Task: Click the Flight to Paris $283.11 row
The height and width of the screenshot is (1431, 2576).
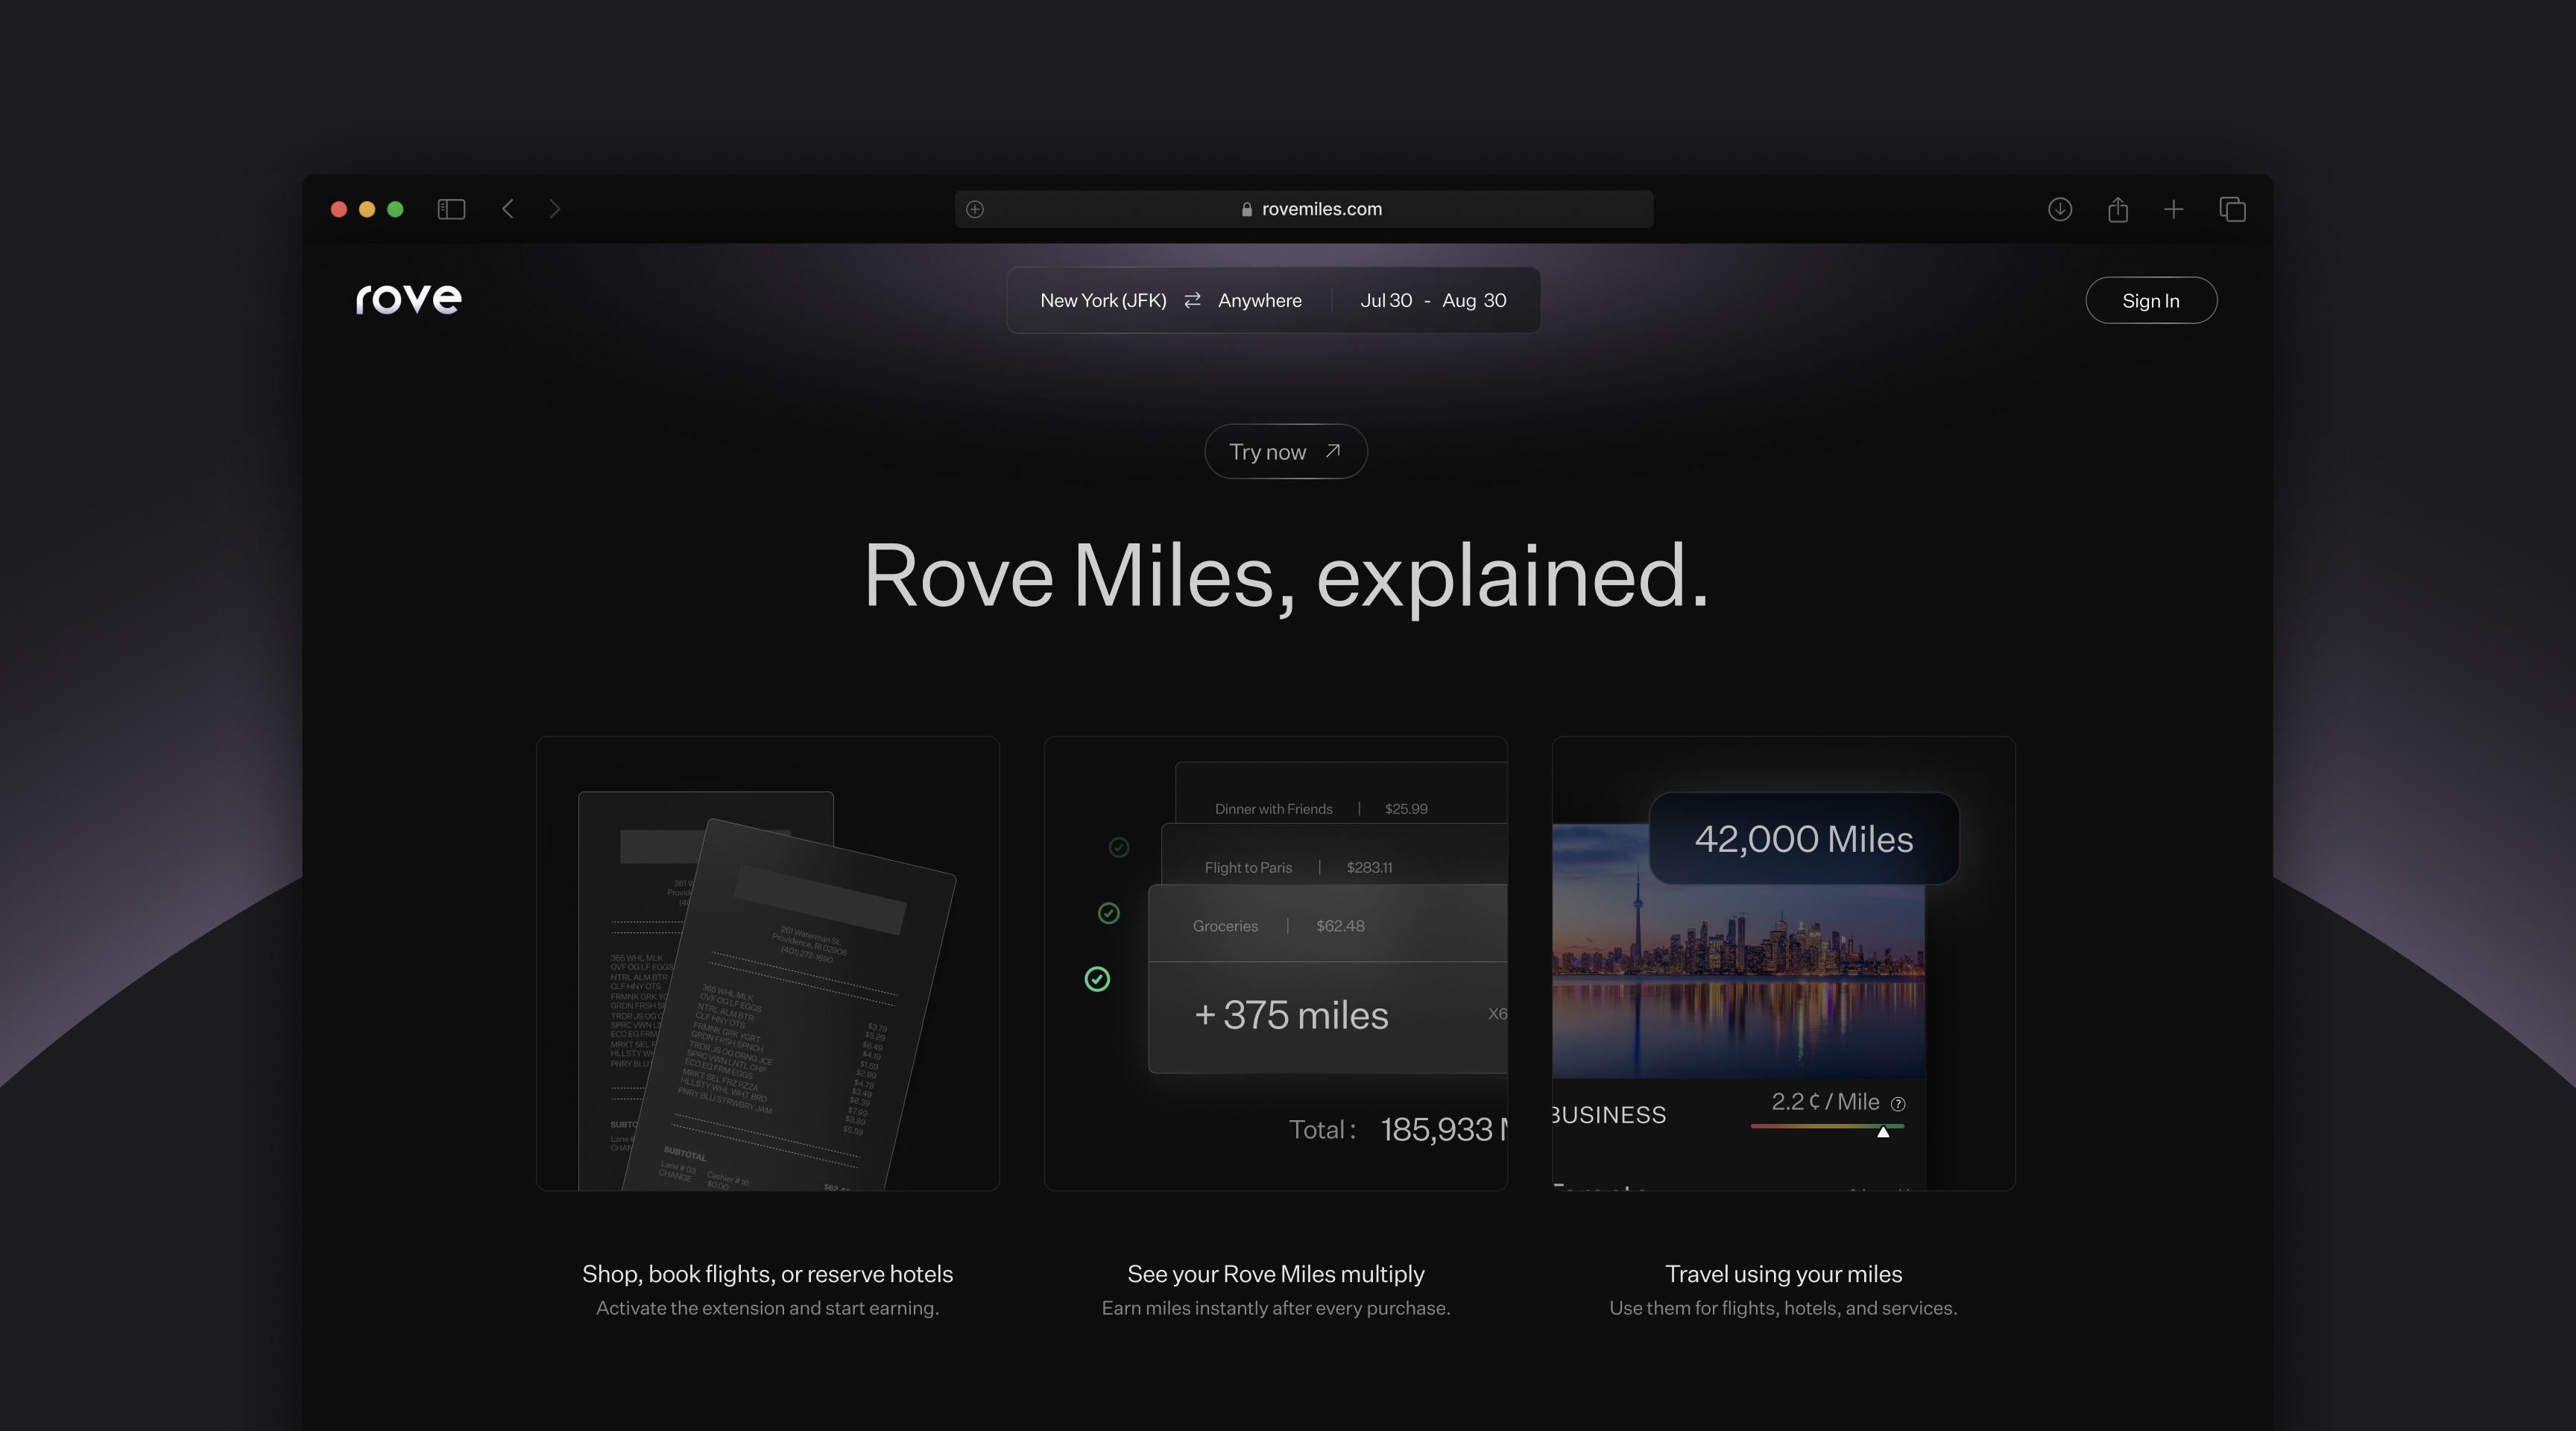Action: [x=1334, y=854]
